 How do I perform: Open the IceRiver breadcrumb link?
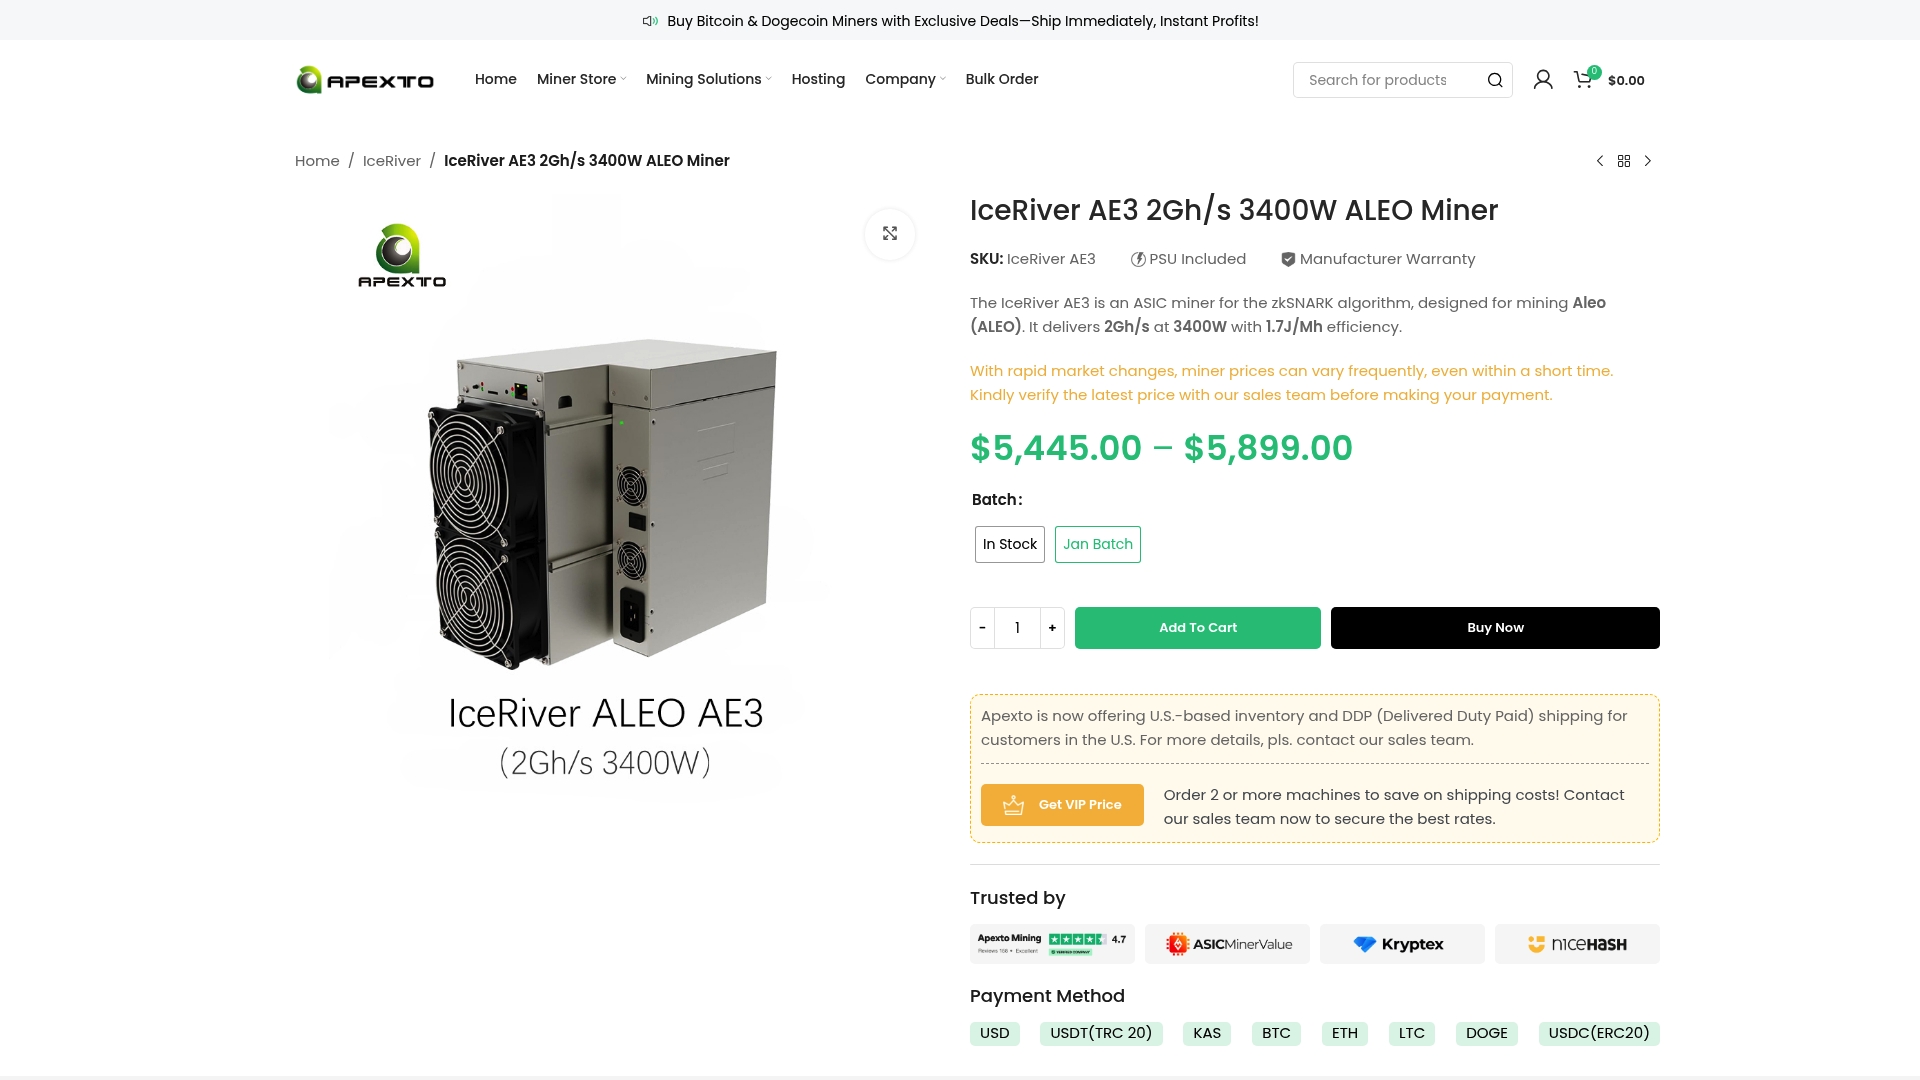pos(391,160)
